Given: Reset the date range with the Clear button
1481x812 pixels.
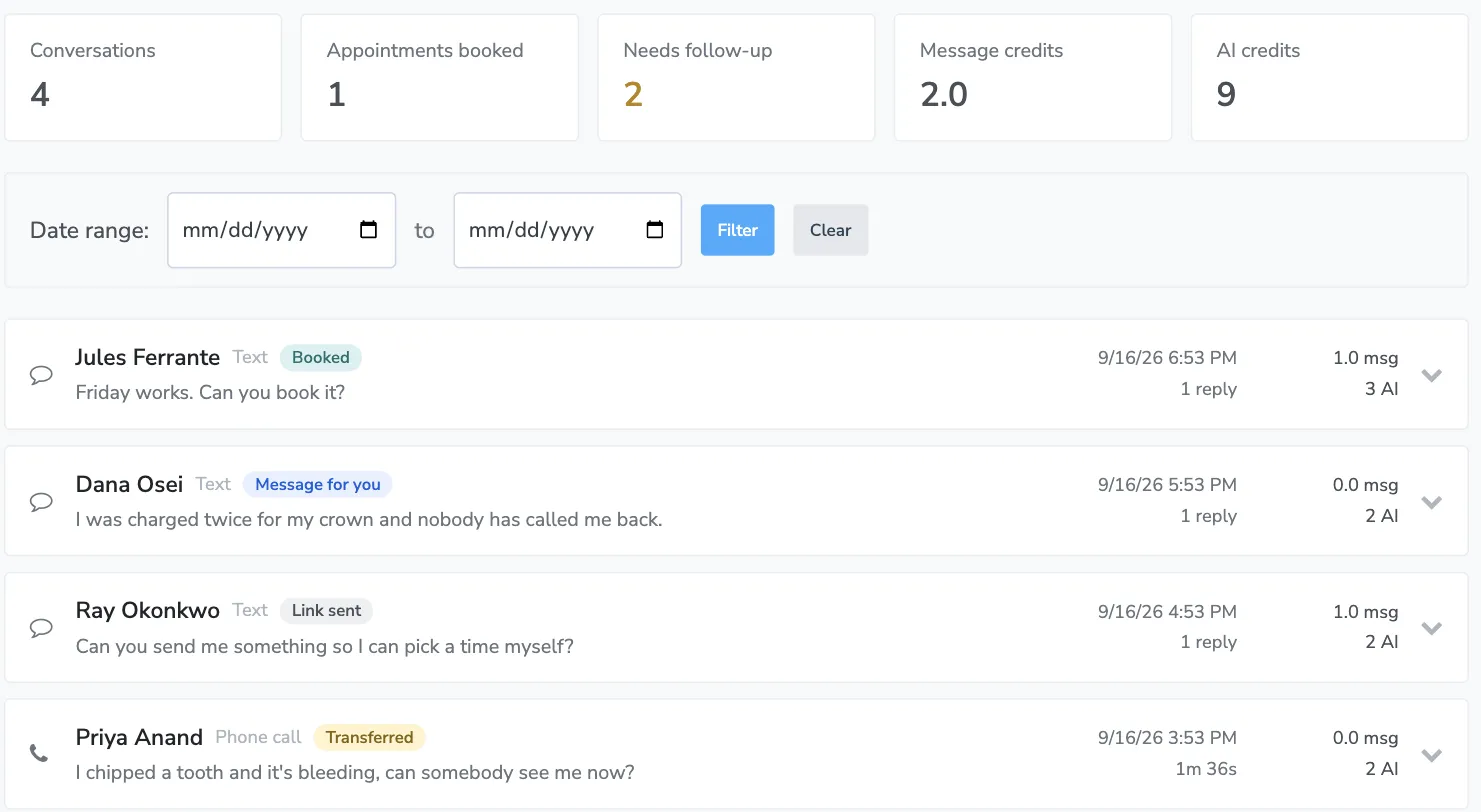Looking at the screenshot, I should [831, 230].
